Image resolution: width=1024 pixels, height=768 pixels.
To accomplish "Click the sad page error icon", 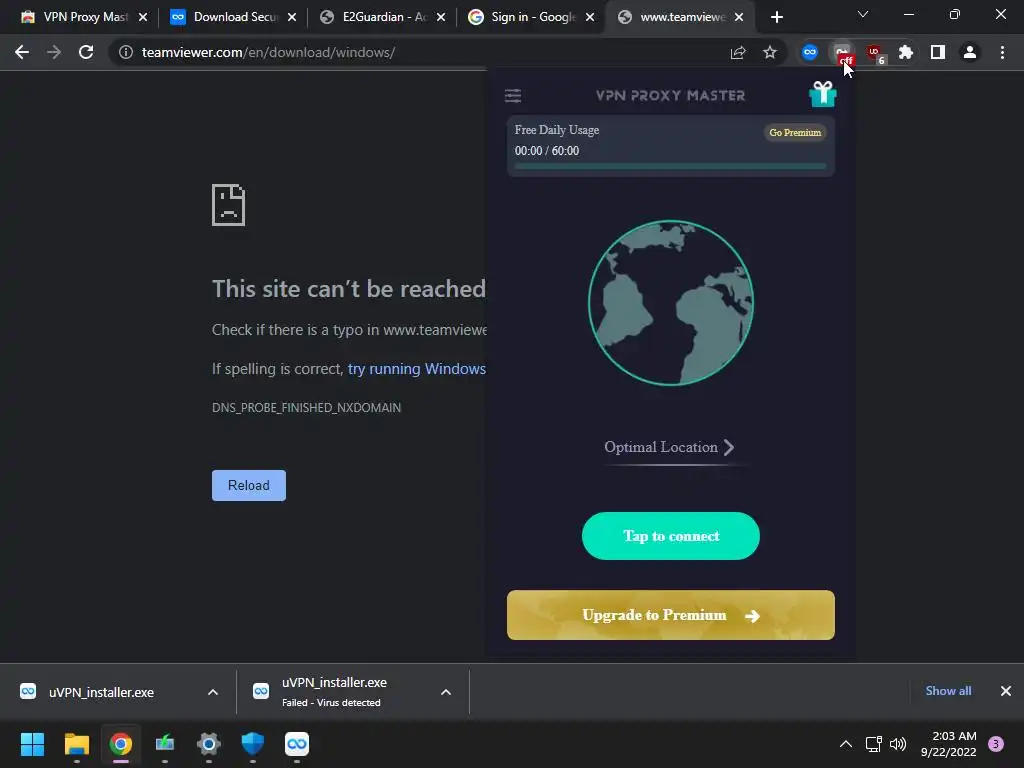I will (229, 205).
